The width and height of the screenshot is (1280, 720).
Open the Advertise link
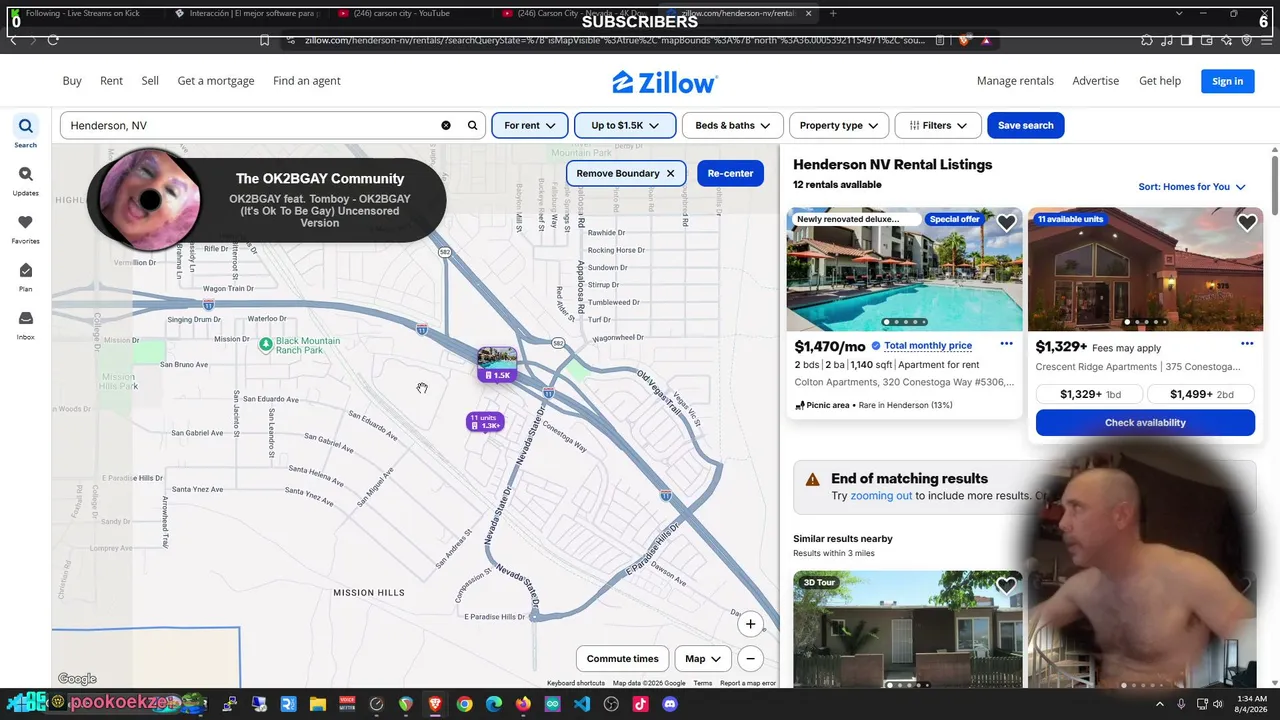1095,81
